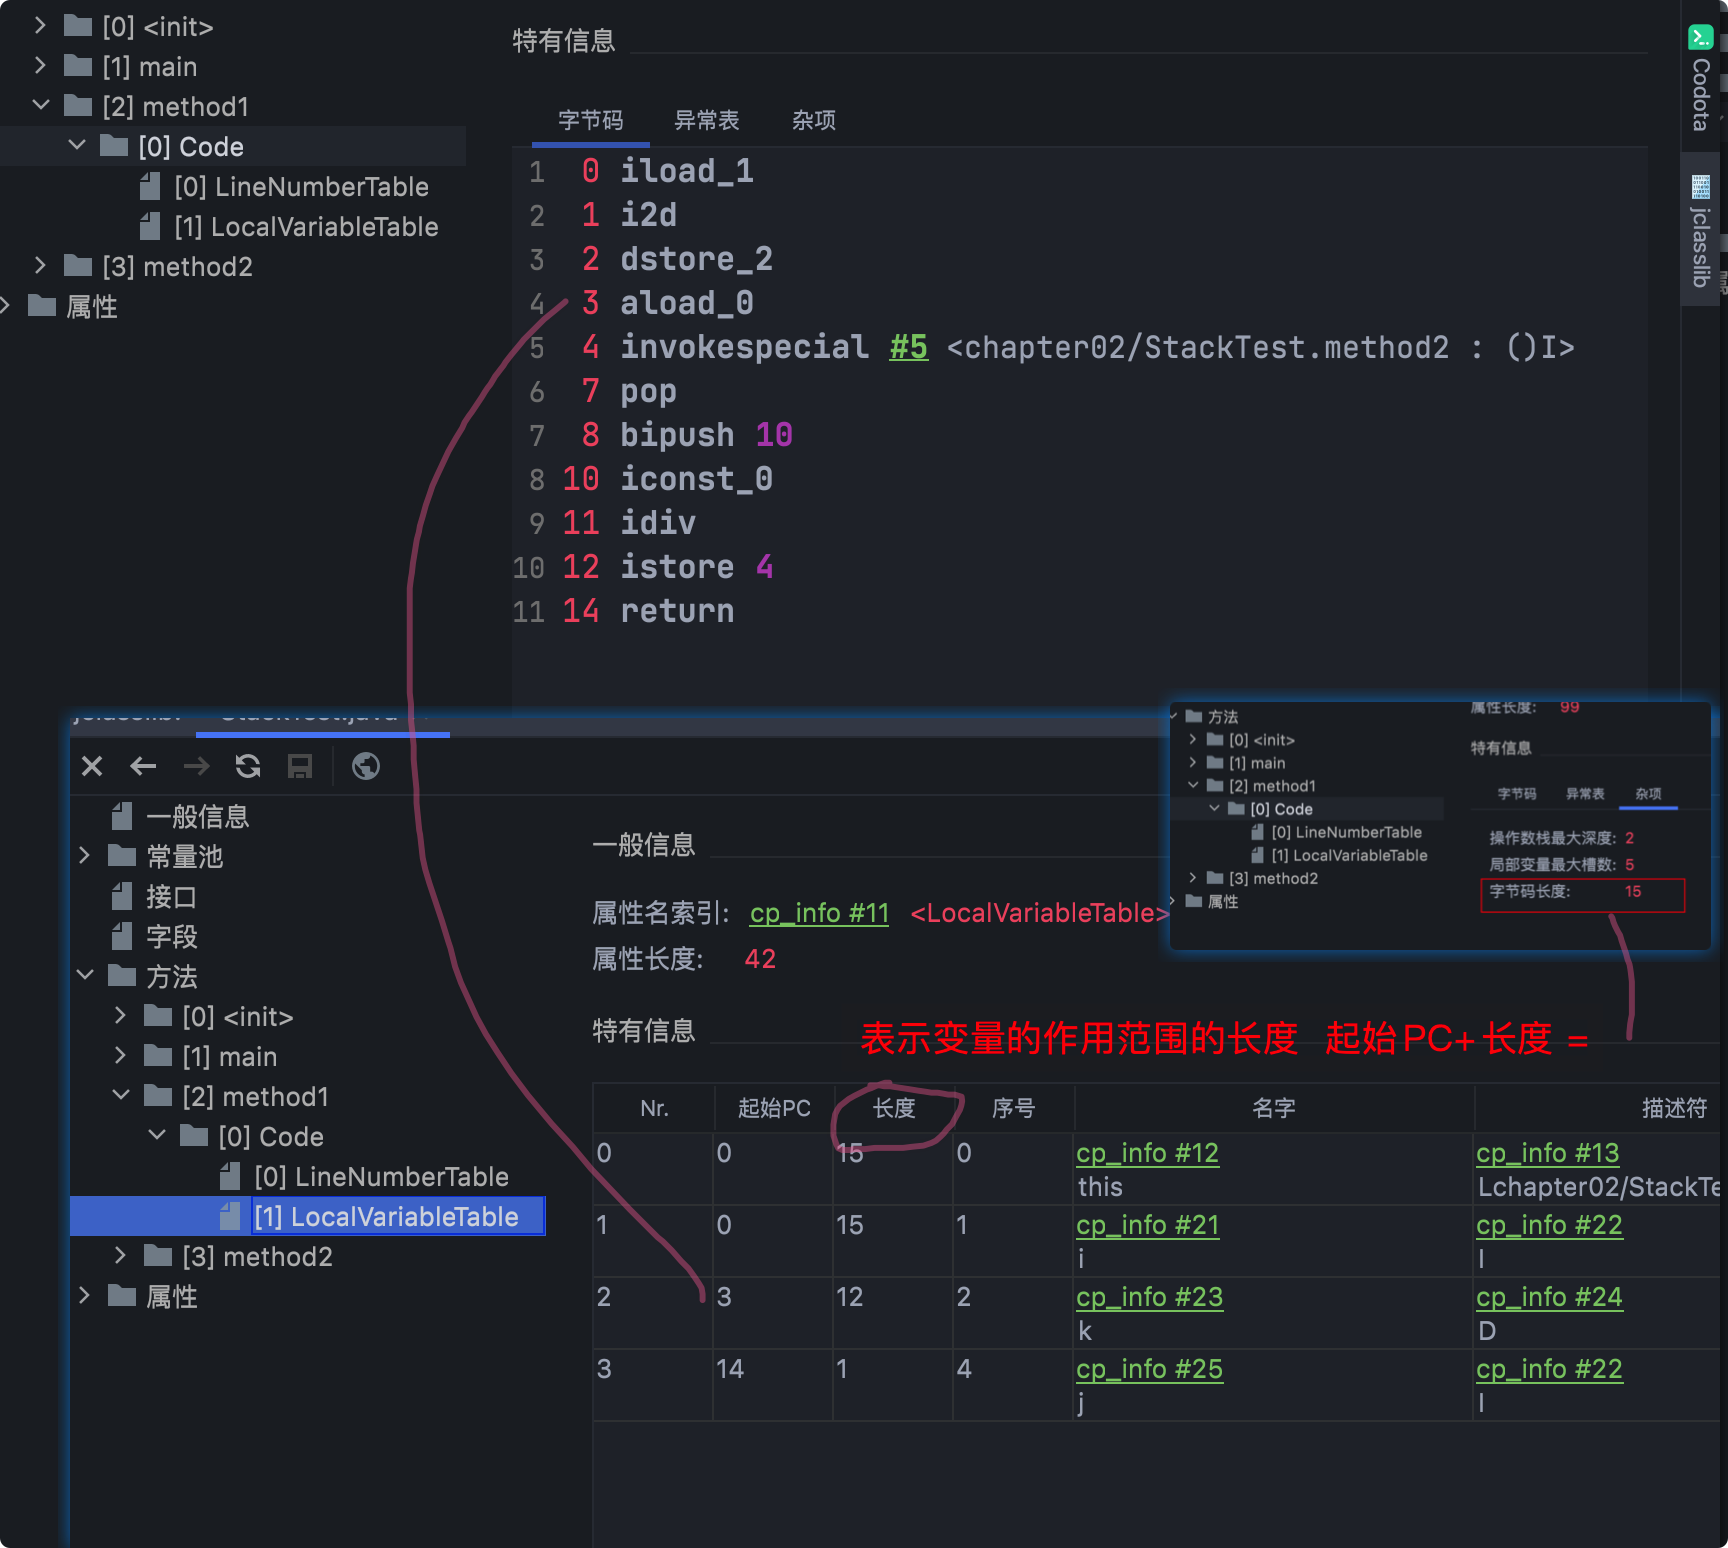The height and width of the screenshot is (1548, 1728).
Task: Select [0] LineNumberTable in lower tree
Action: (x=381, y=1177)
